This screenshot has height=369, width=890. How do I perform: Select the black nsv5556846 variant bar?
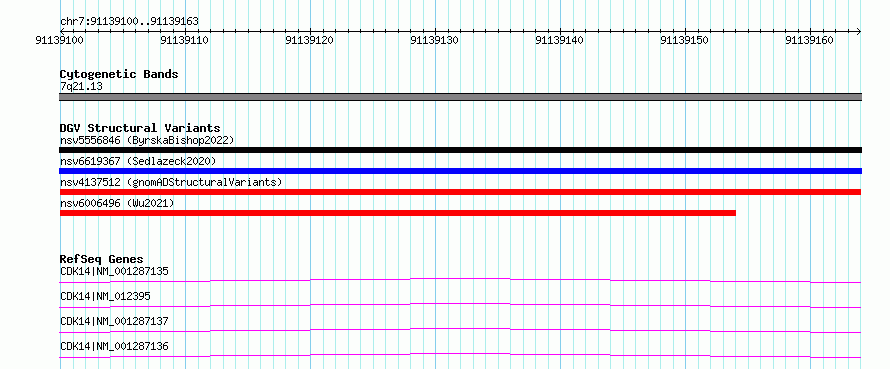click(x=460, y=150)
